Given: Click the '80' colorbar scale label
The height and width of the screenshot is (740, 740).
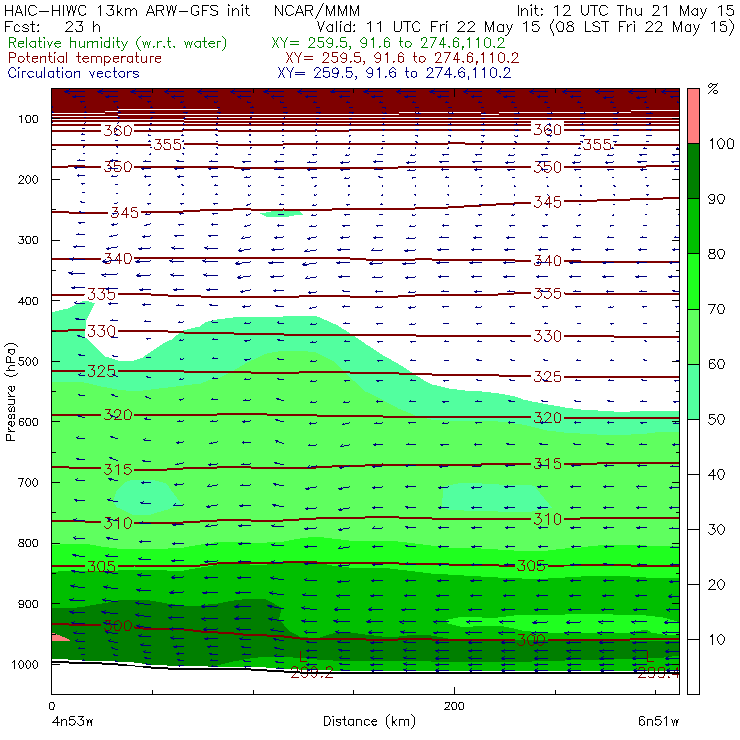Looking at the screenshot, I should 716,254.
